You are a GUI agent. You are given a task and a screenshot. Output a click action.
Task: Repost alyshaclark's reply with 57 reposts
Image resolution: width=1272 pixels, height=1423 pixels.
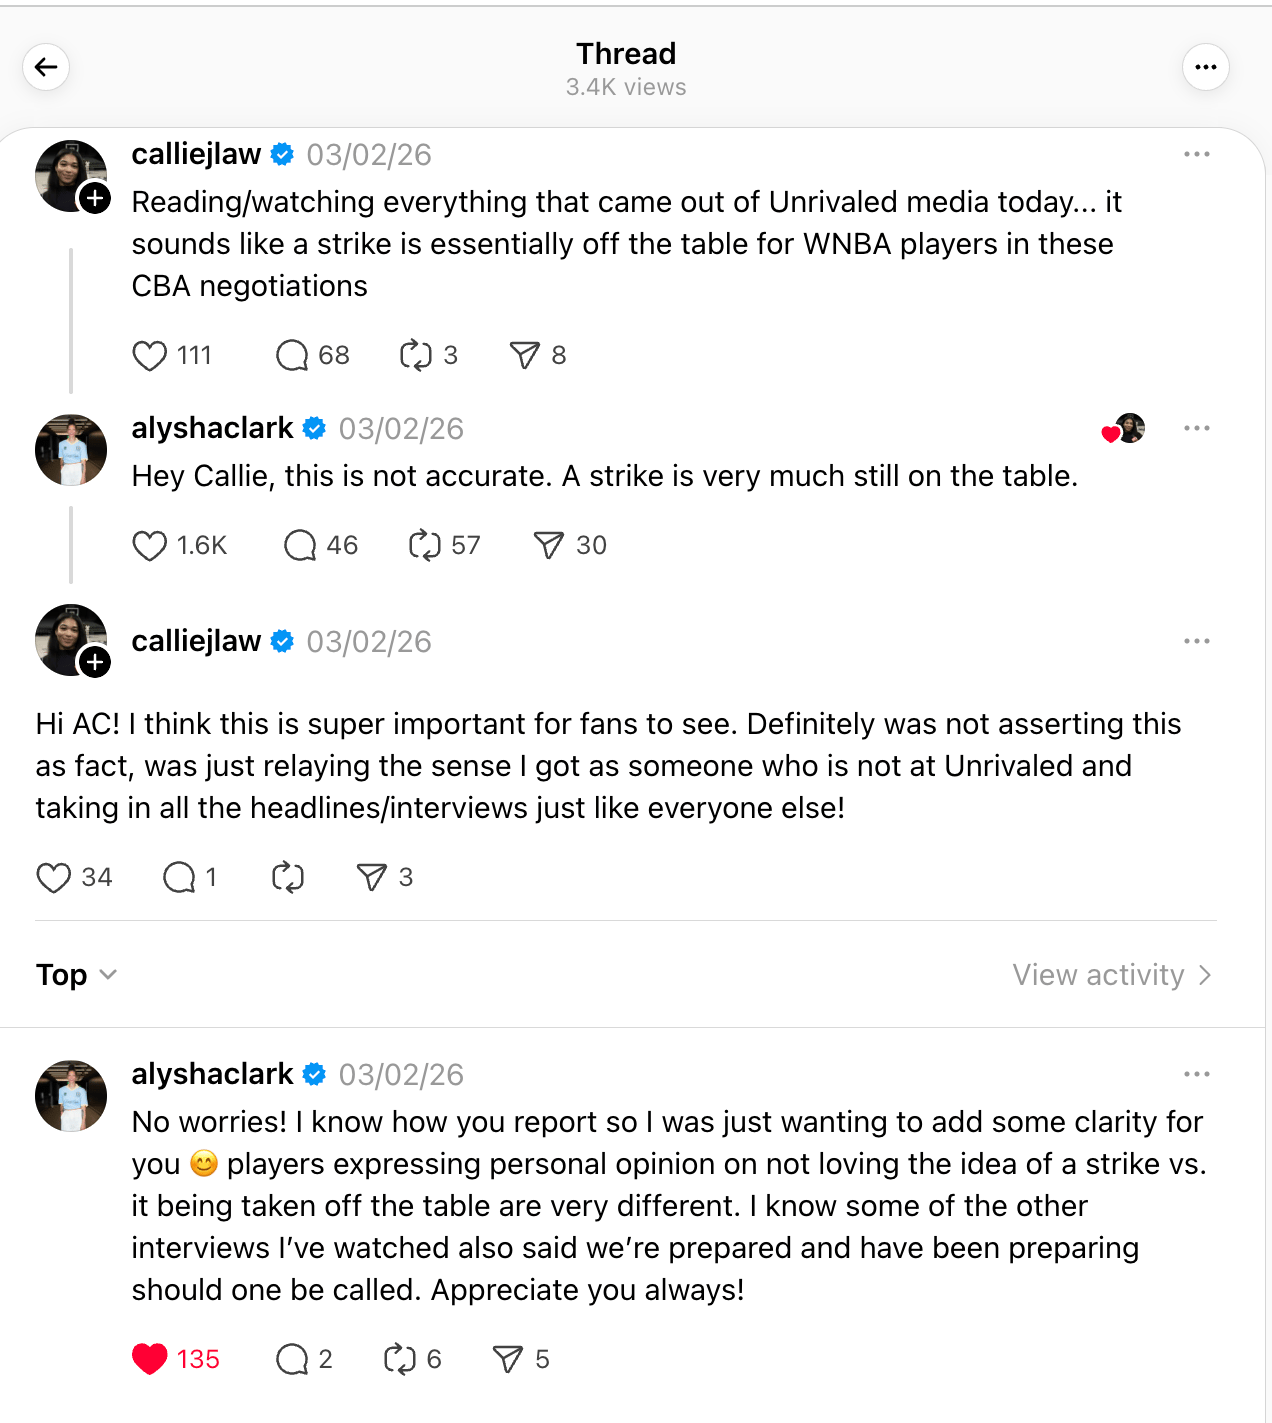pyautogui.click(x=425, y=546)
